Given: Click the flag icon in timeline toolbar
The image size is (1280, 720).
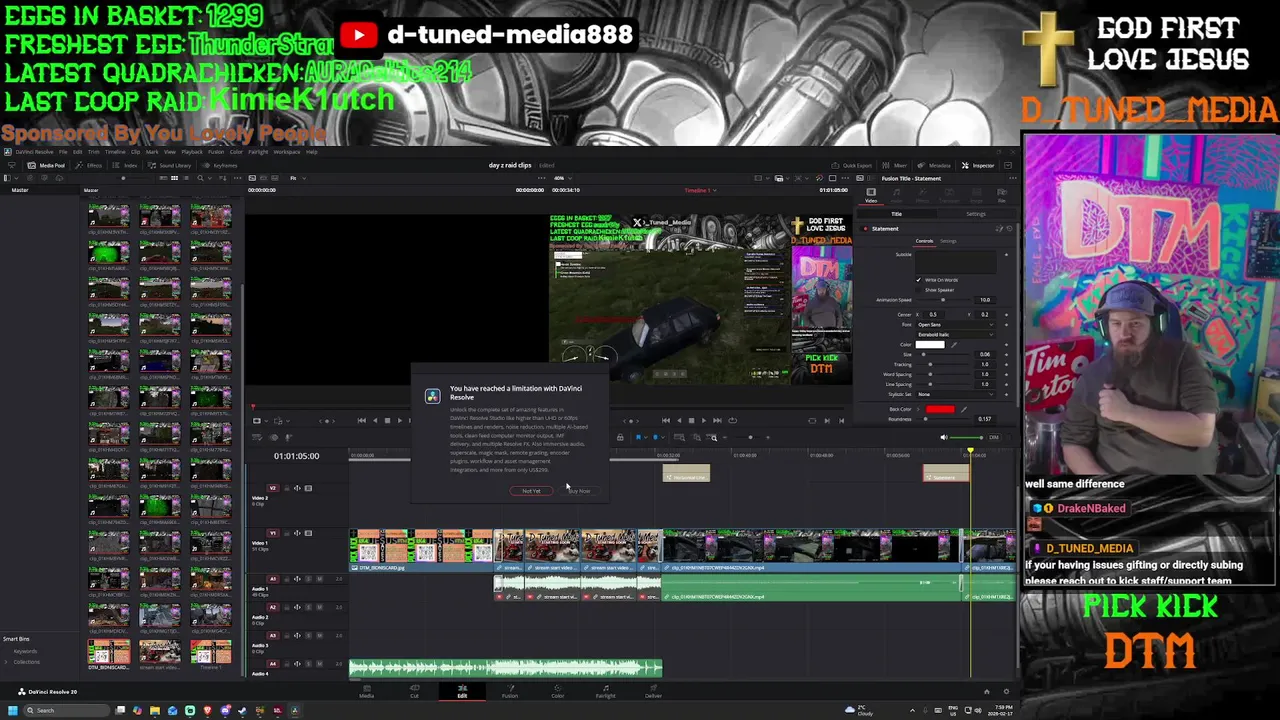Looking at the screenshot, I should pyautogui.click(x=639, y=437).
